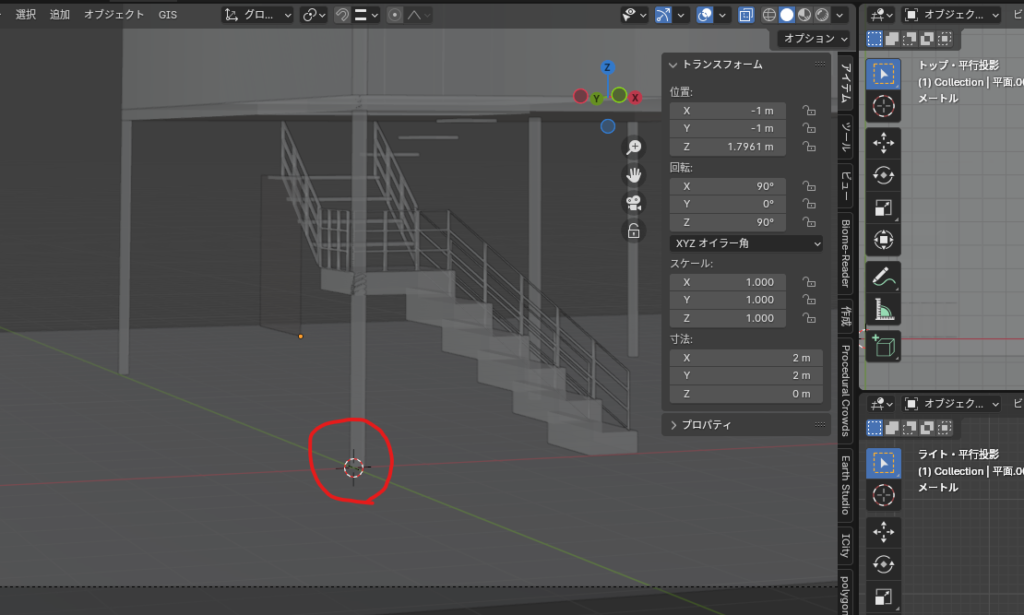The height and width of the screenshot is (615, 1024).
Task: Select the Add Cube tool
Action: click(883, 346)
